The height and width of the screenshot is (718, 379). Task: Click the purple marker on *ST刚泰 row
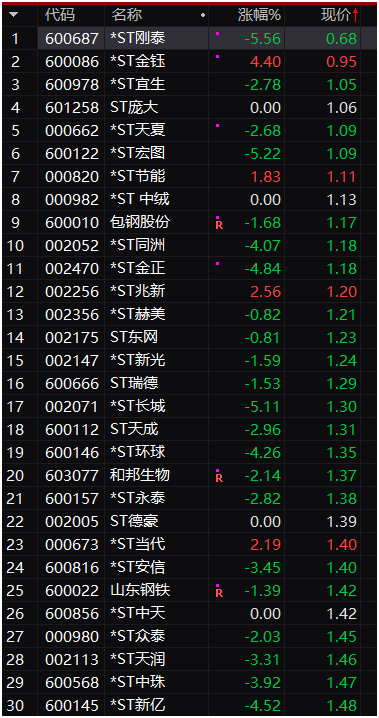click(x=217, y=33)
